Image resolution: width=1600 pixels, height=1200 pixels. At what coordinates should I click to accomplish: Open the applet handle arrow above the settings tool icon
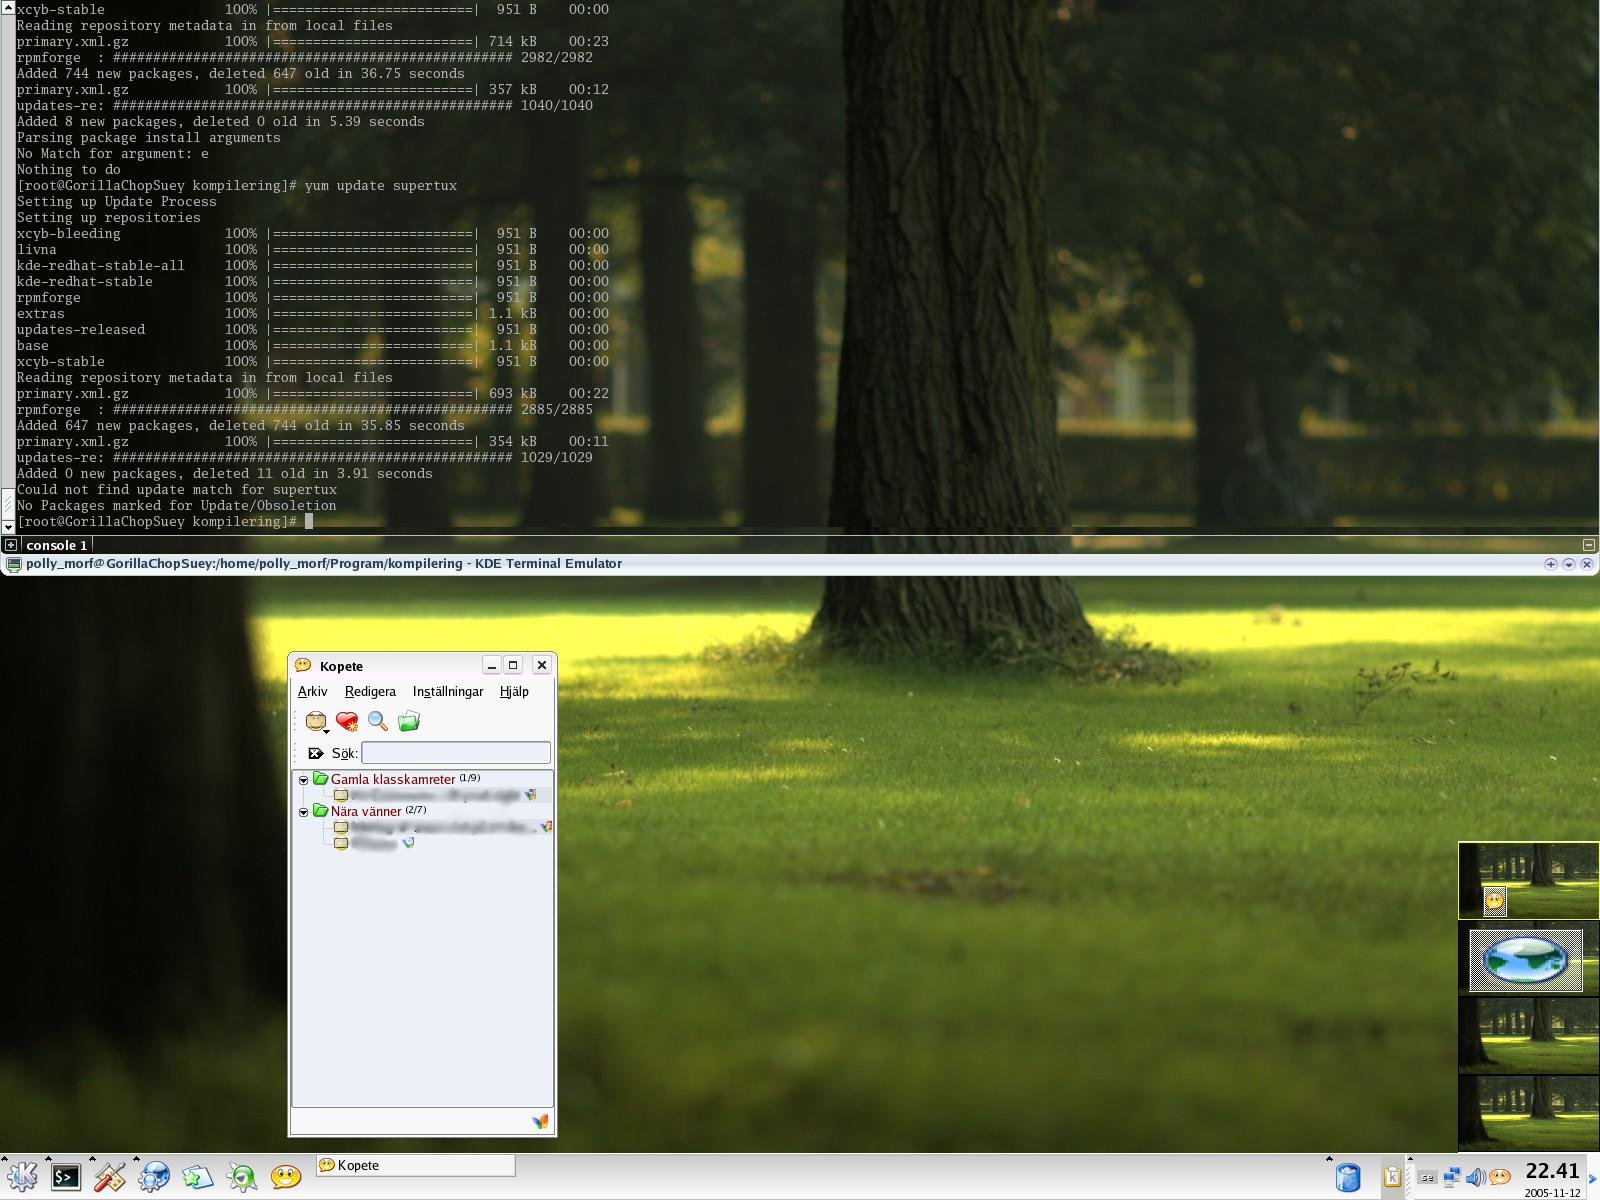(x=92, y=1158)
